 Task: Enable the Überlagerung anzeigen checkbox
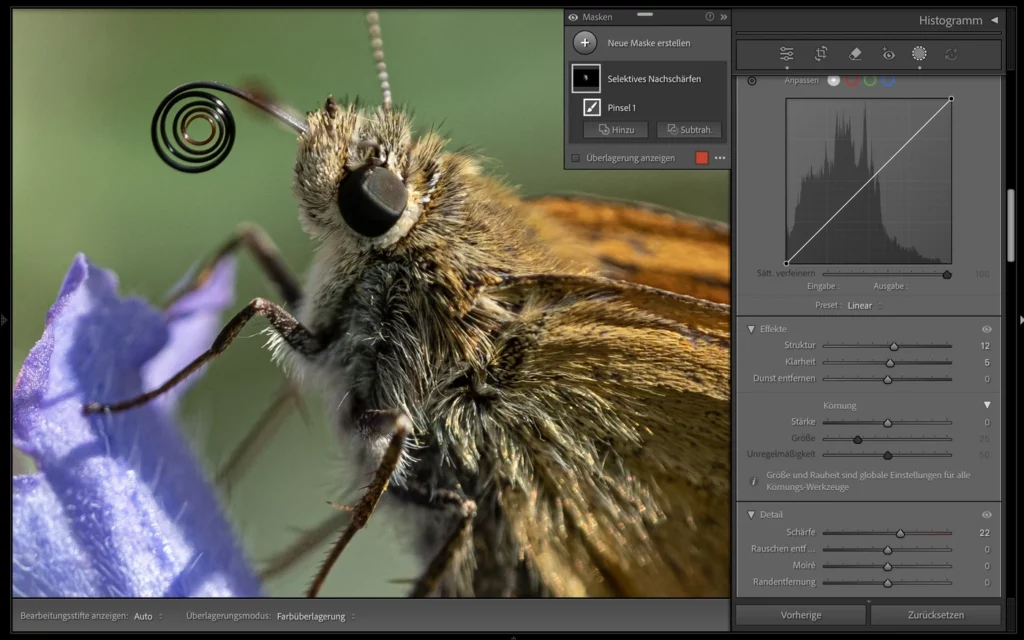click(x=575, y=158)
